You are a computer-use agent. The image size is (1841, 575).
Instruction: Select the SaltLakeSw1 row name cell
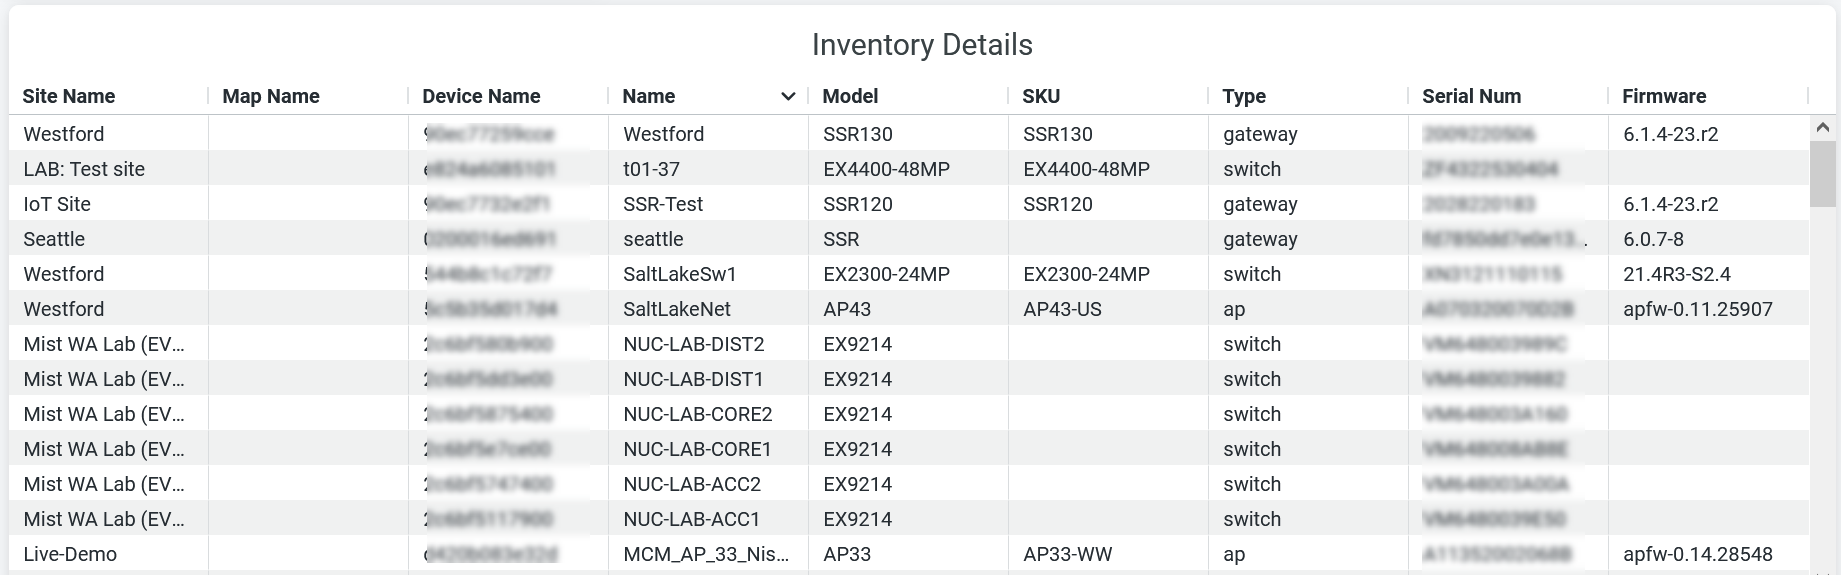(x=679, y=274)
